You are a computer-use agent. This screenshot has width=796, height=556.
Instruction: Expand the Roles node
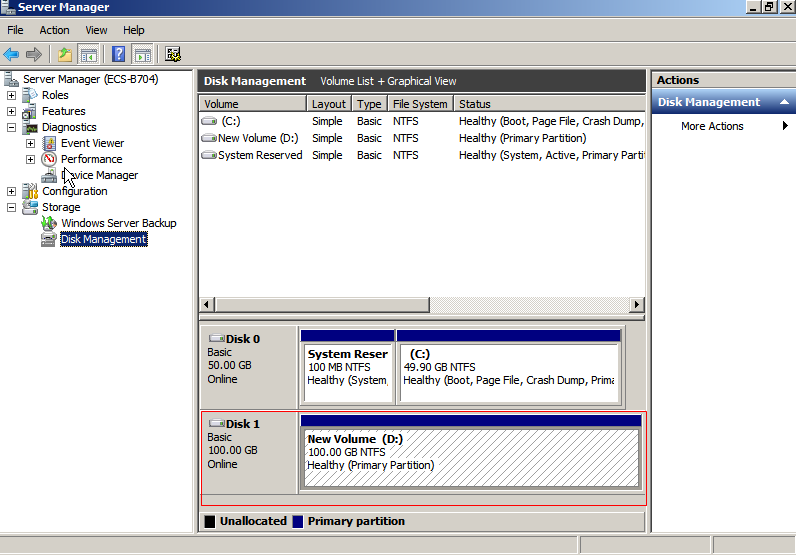[x=11, y=95]
